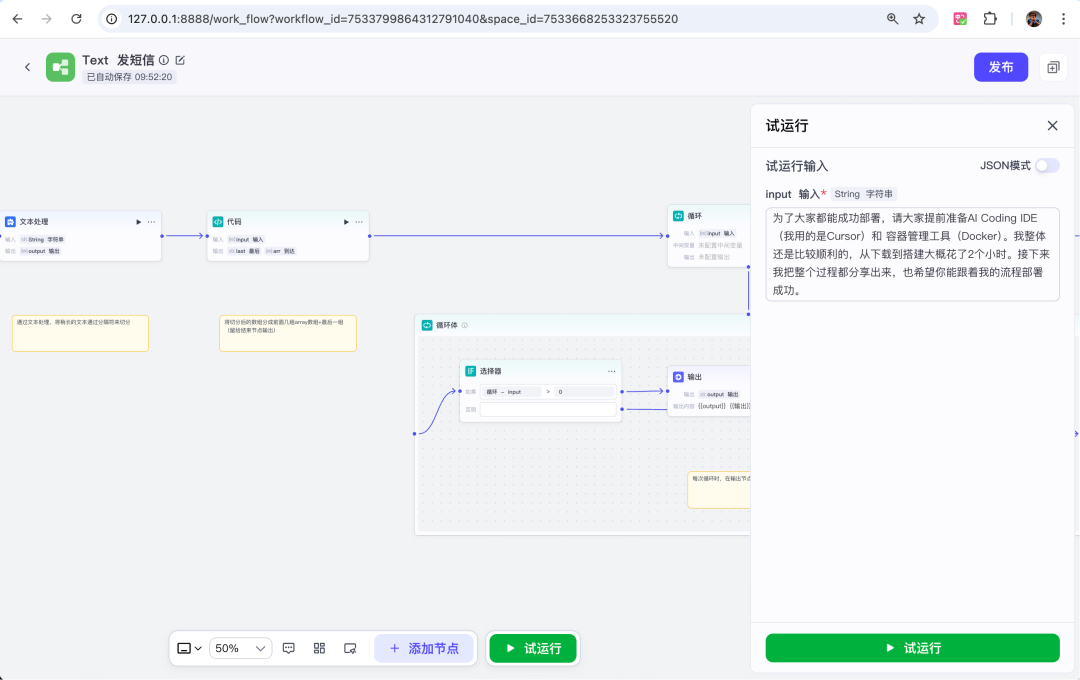Click inside the input 输入 text area
This screenshot has height=680, width=1080.
[x=912, y=254]
